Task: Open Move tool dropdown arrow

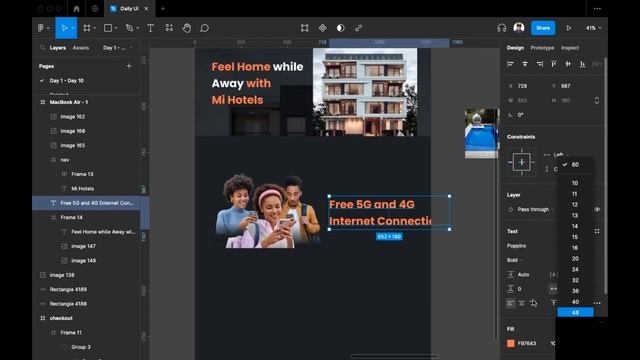Action: (73, 28)
